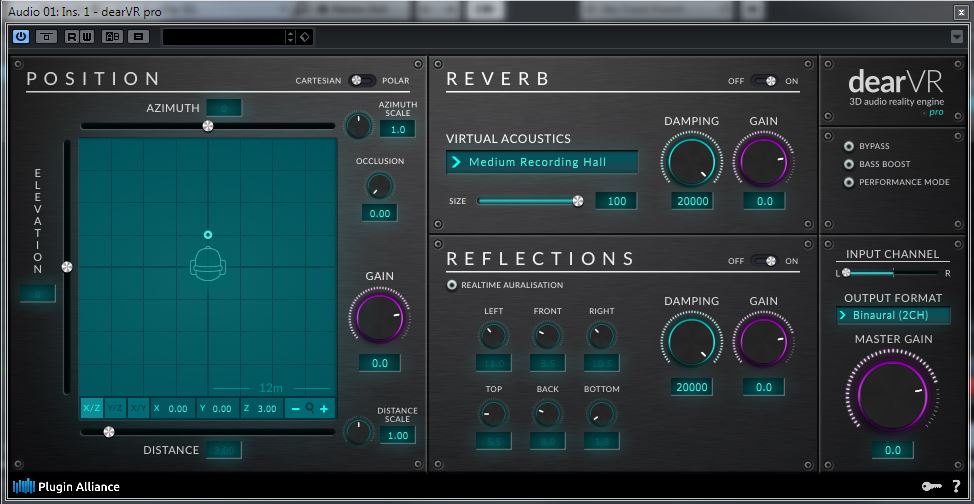974x504 pixels.
Task: Toggle the Cartesian/Polar position switch
Action: pyautogui.click(x=362, y=80)
